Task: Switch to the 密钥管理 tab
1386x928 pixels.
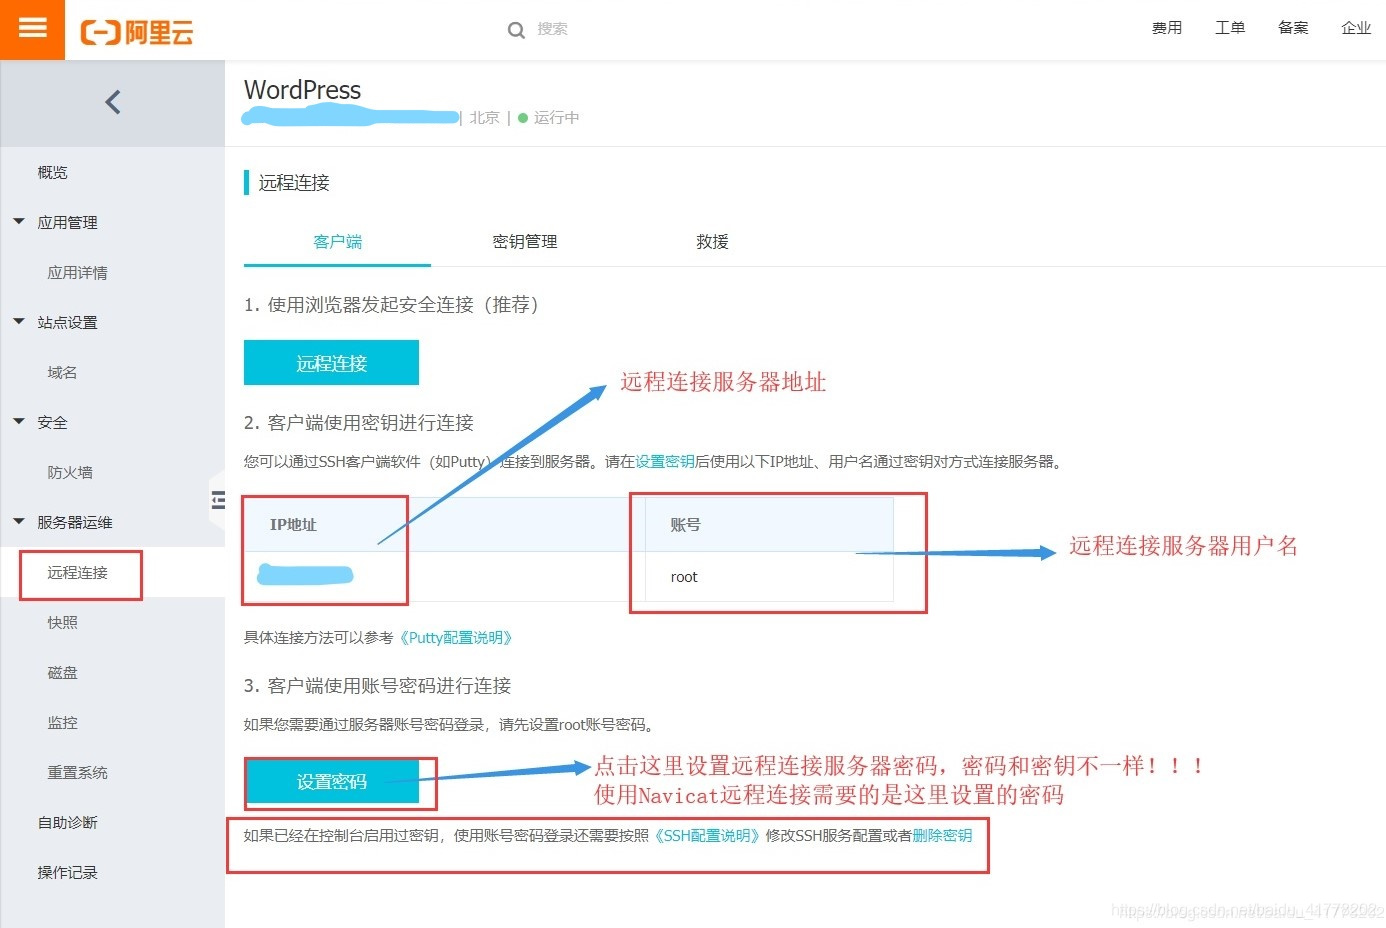Action: pyautogui.click(x=525, y=242)
